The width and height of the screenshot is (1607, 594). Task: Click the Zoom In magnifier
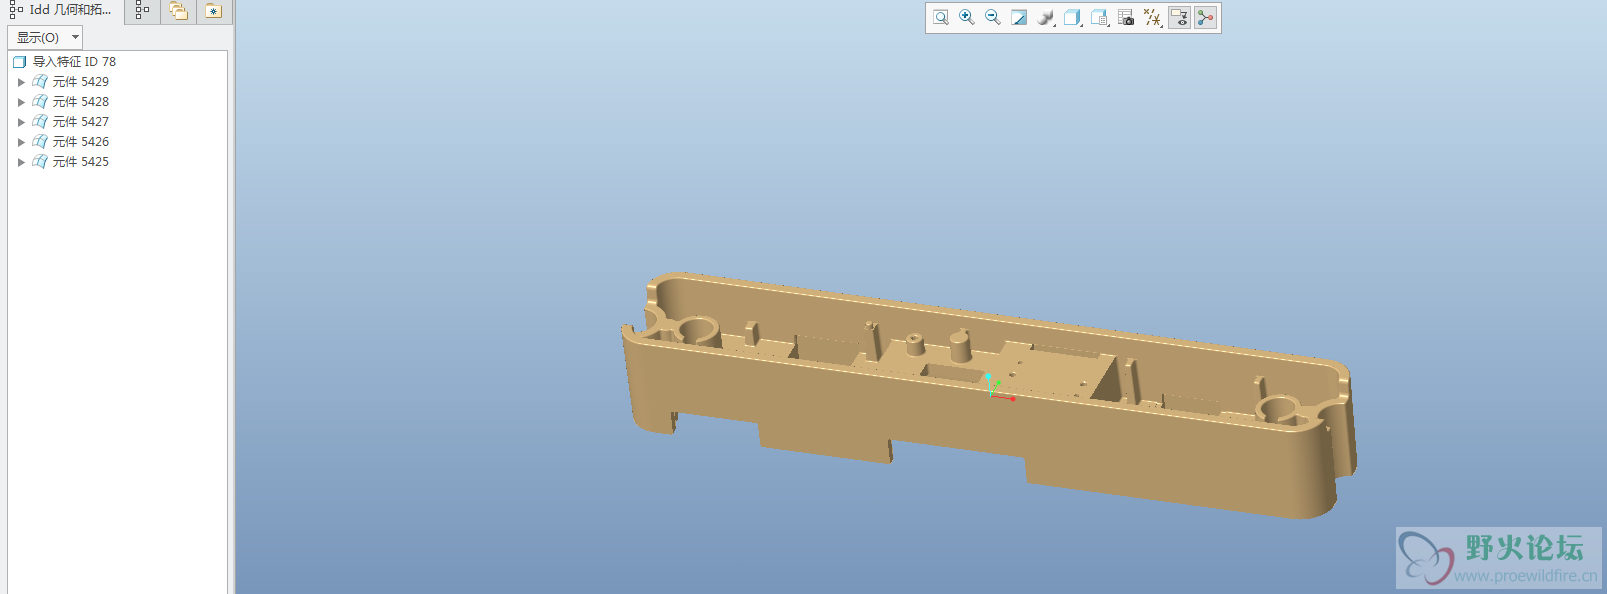[x=967, y=18]
